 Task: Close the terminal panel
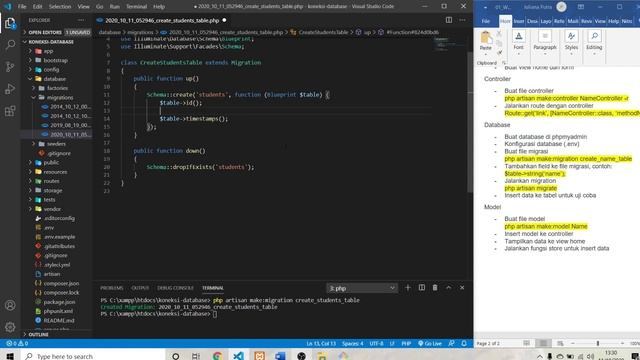[462, 288]
